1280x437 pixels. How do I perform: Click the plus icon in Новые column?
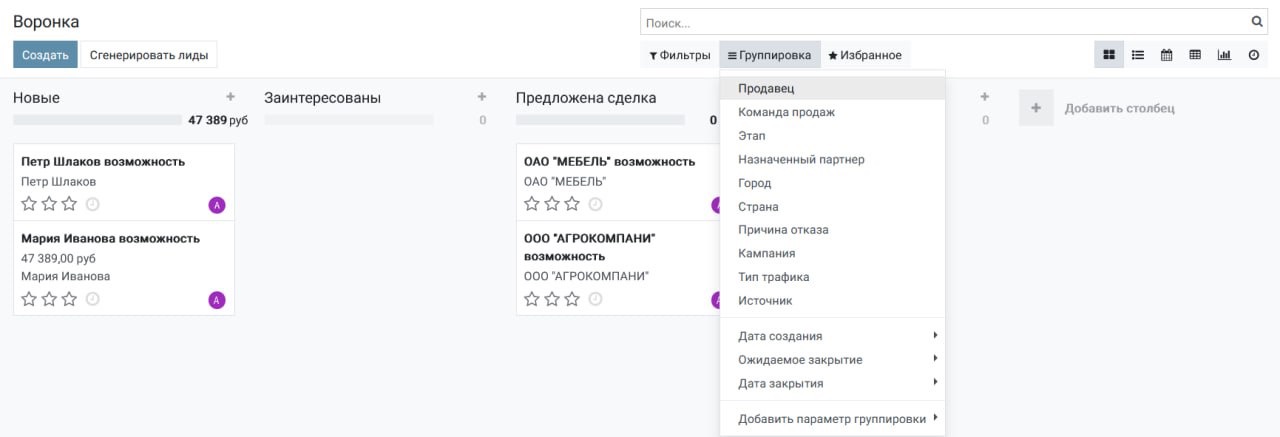230,97
